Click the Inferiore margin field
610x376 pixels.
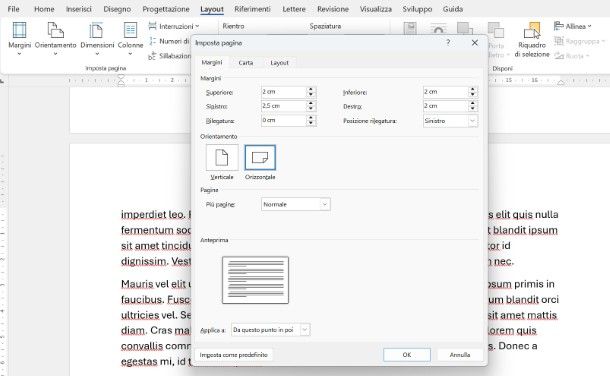point(445,92)
